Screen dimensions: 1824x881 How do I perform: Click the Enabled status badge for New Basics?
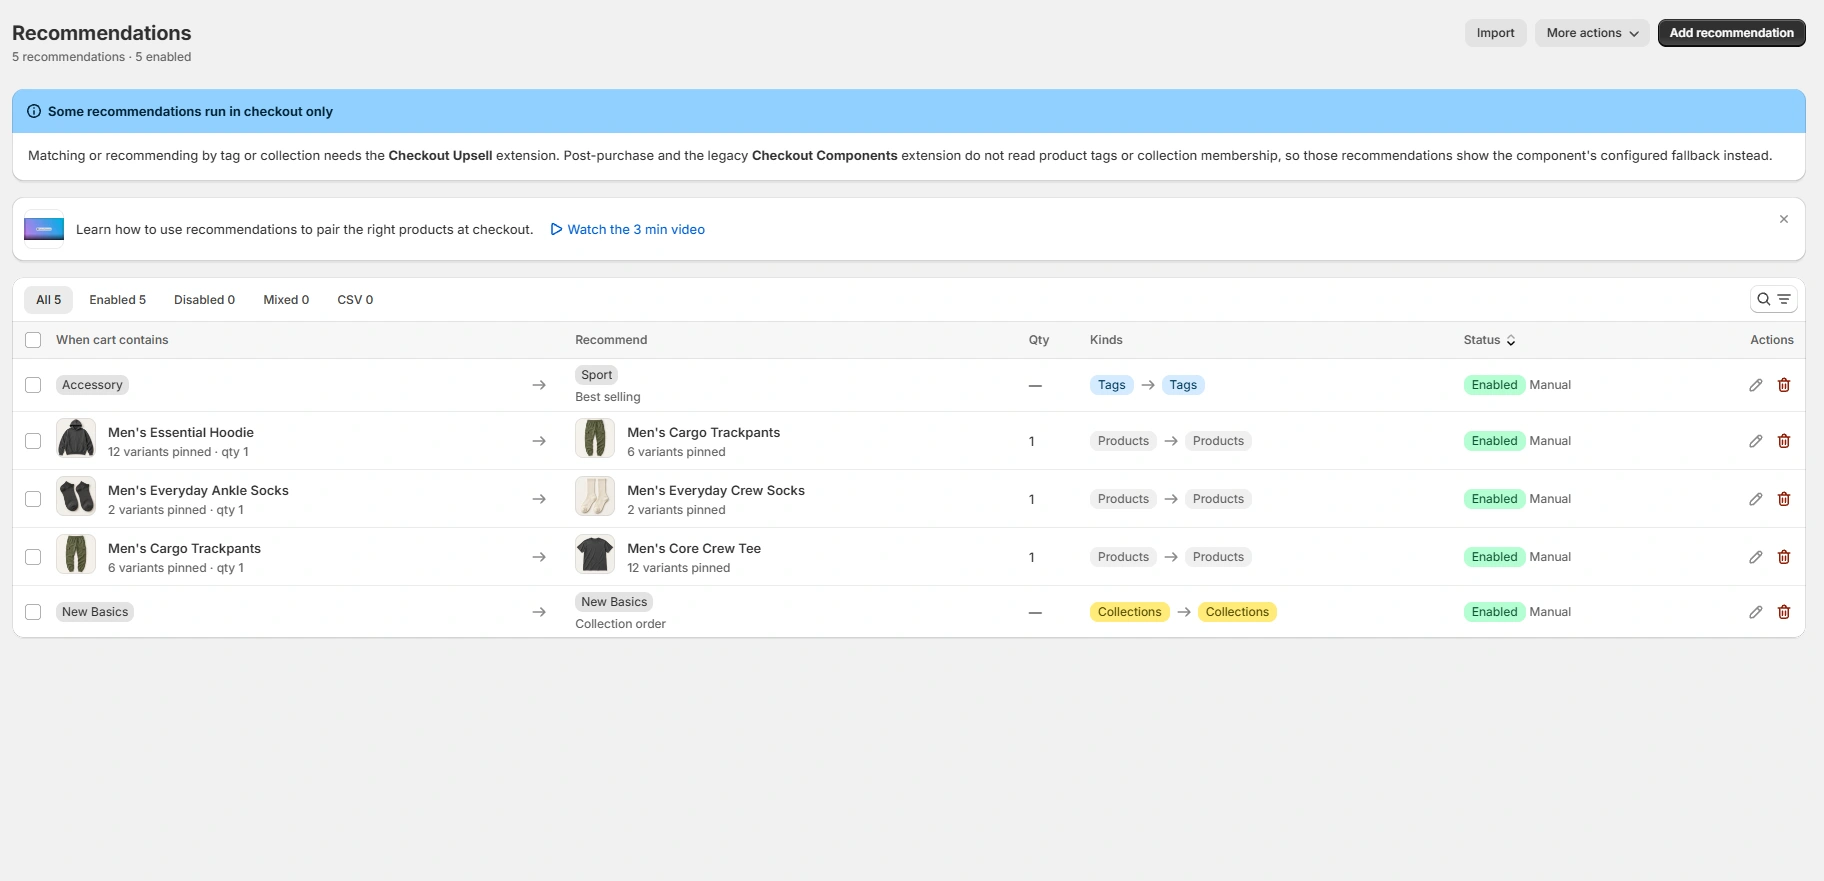(x=1494, y=612)
